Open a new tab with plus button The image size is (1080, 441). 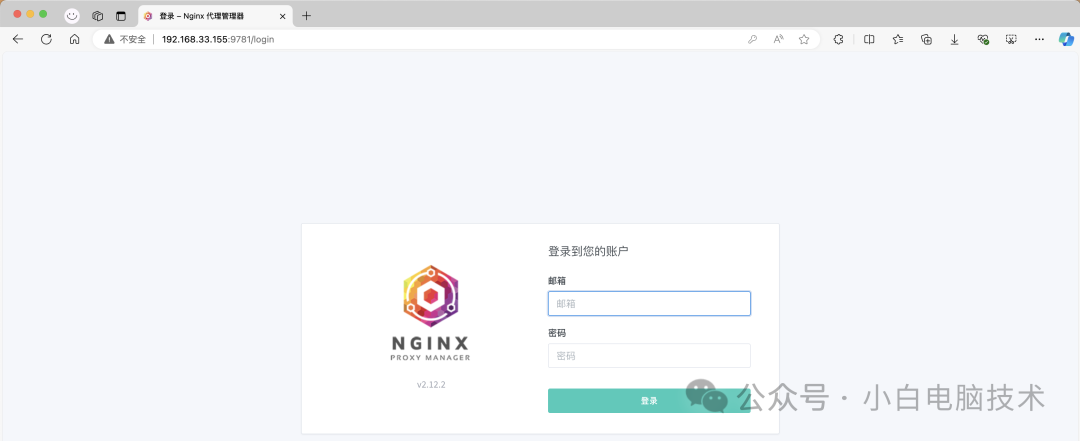[x=307, y=16]
